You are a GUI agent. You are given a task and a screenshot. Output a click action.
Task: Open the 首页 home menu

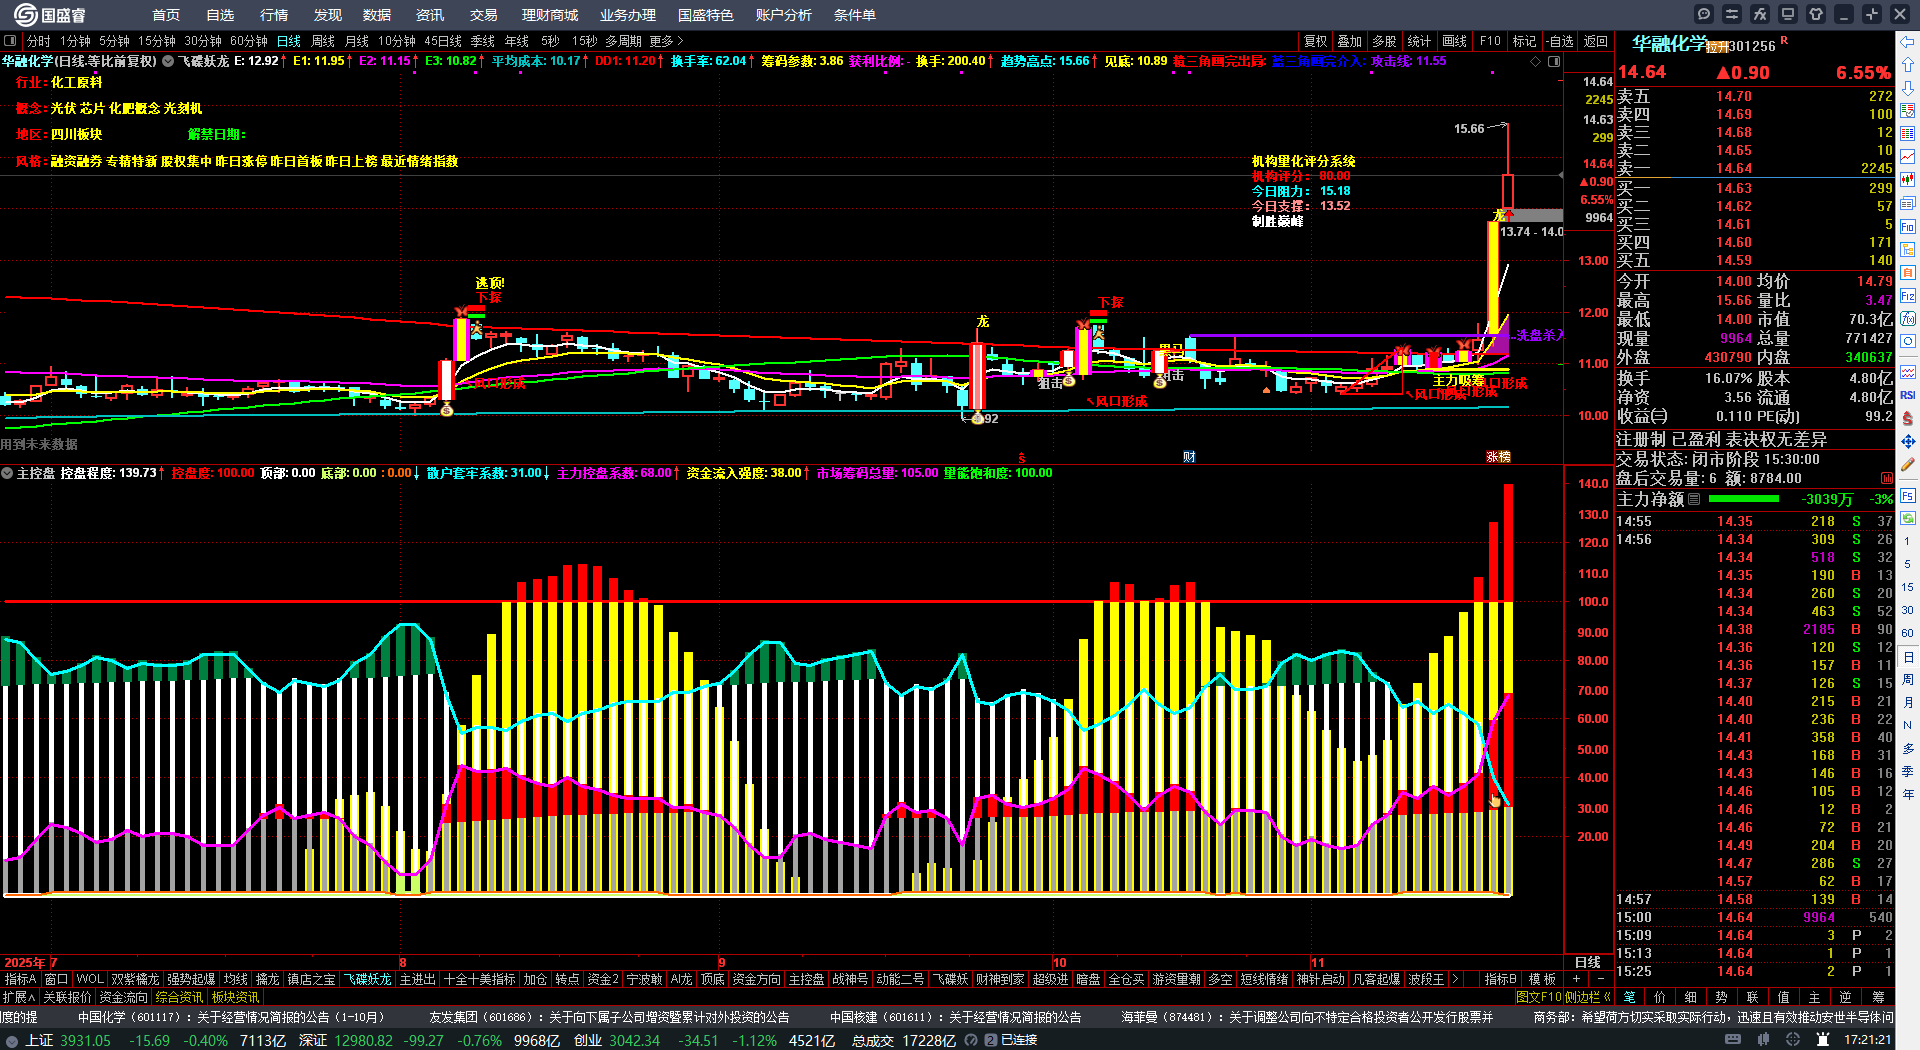coord(166,15)
